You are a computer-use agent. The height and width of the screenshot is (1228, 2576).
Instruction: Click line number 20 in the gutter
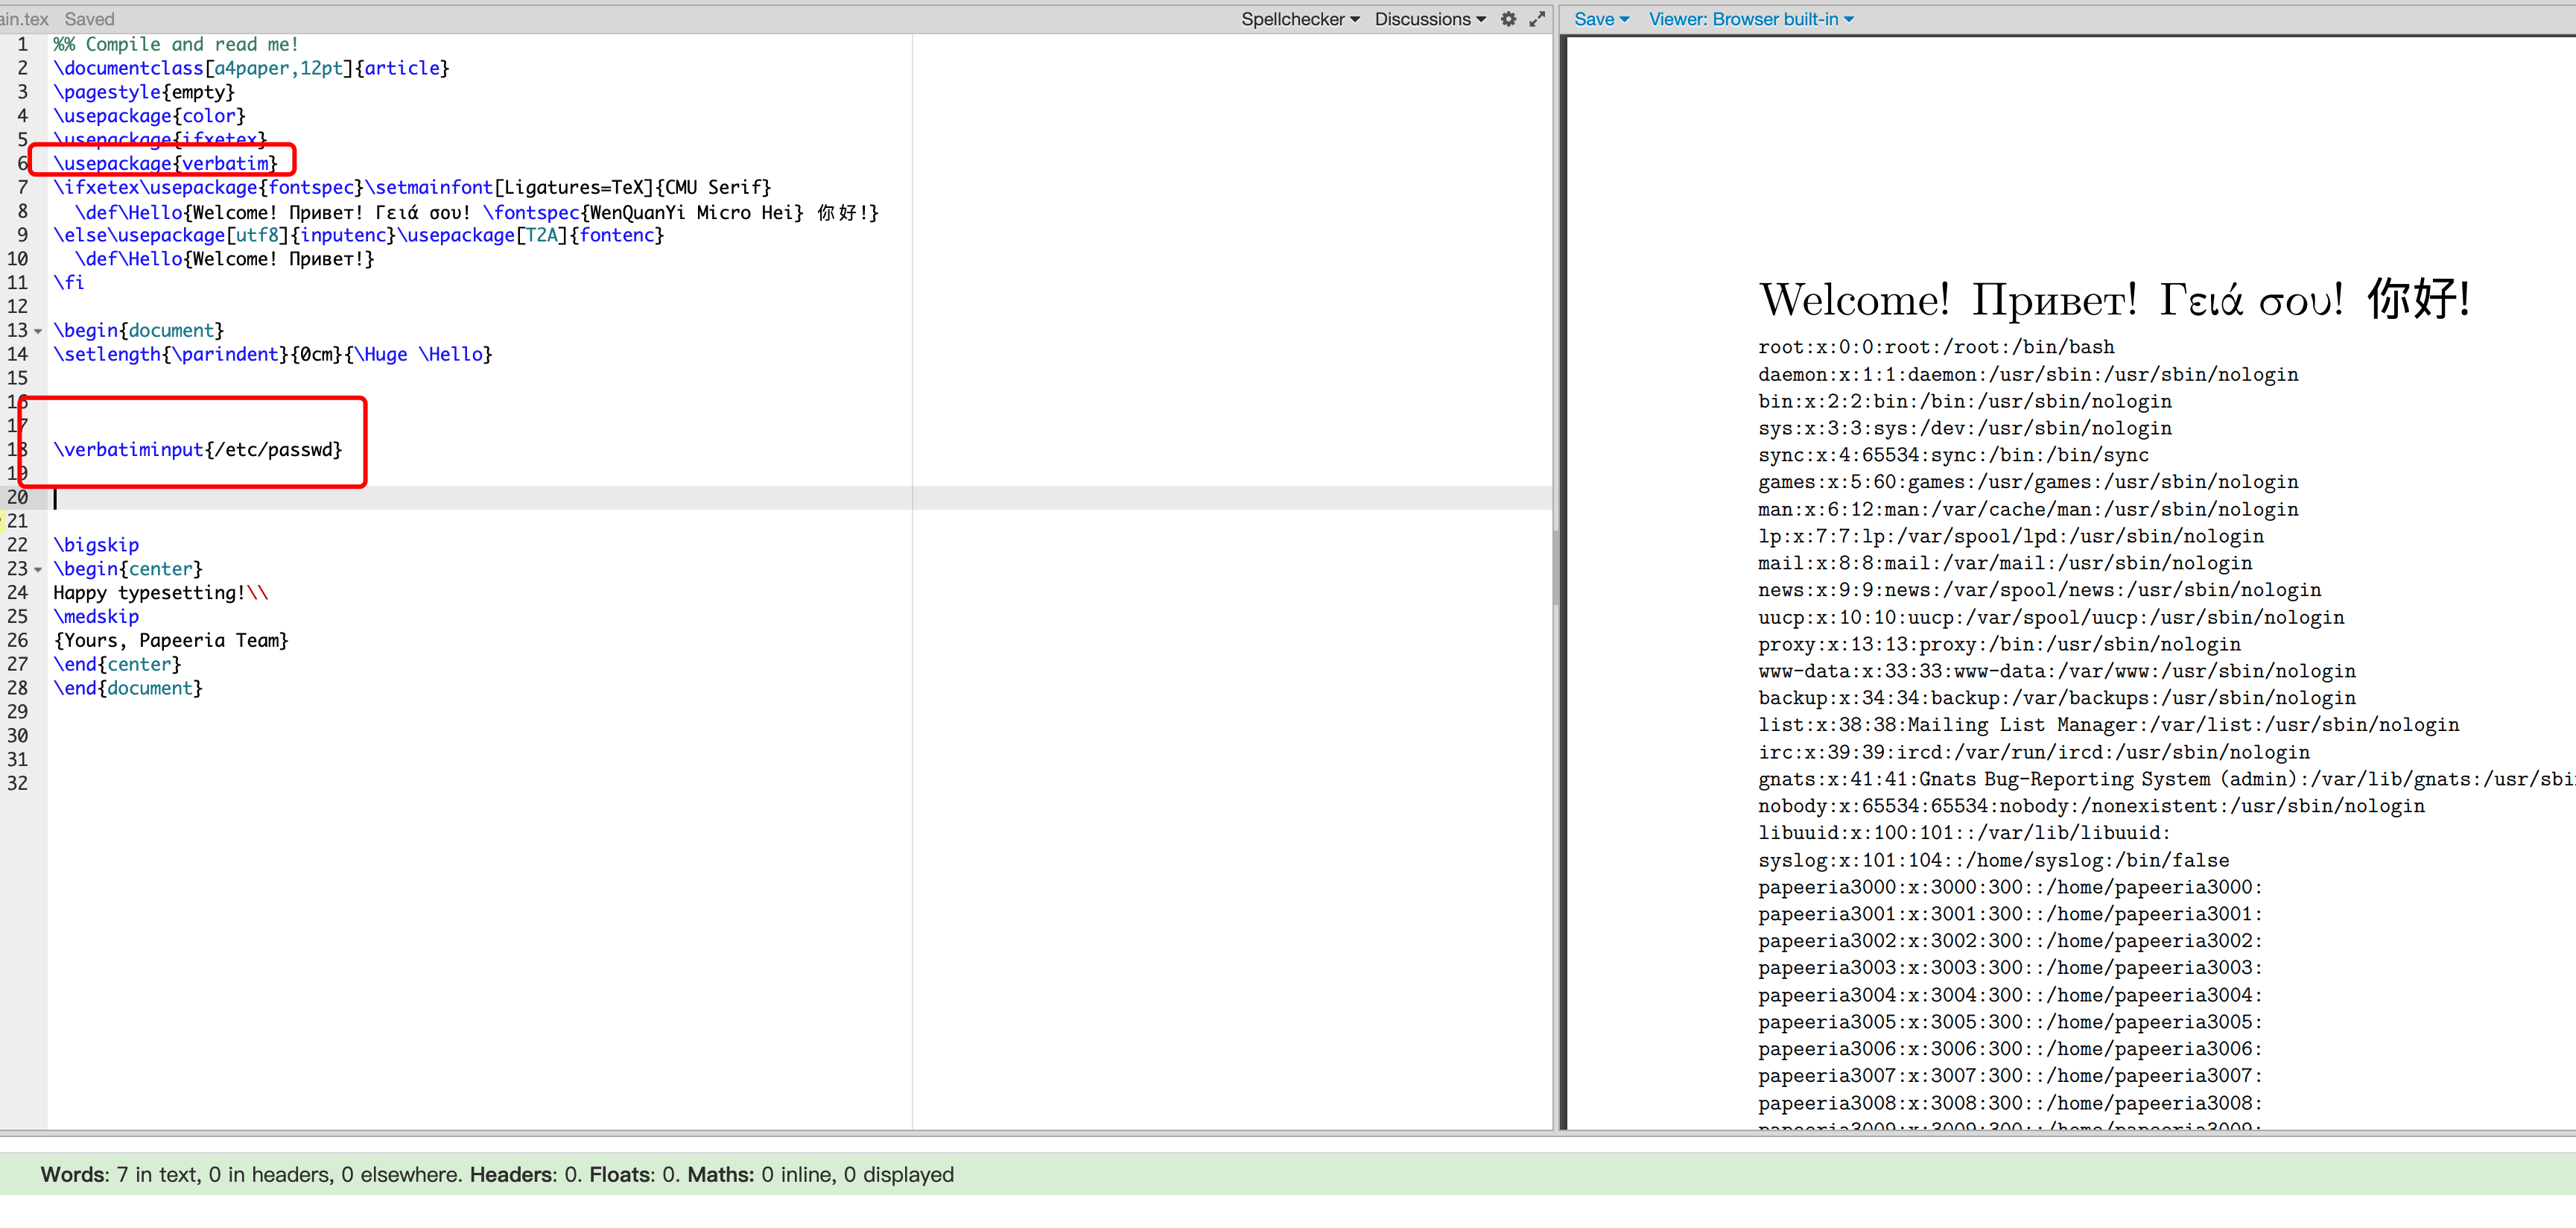click(x=18, y=497)
